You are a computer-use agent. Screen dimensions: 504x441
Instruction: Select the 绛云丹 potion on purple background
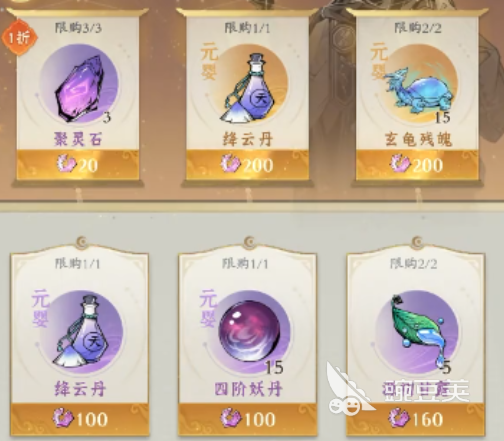point(82,331)
